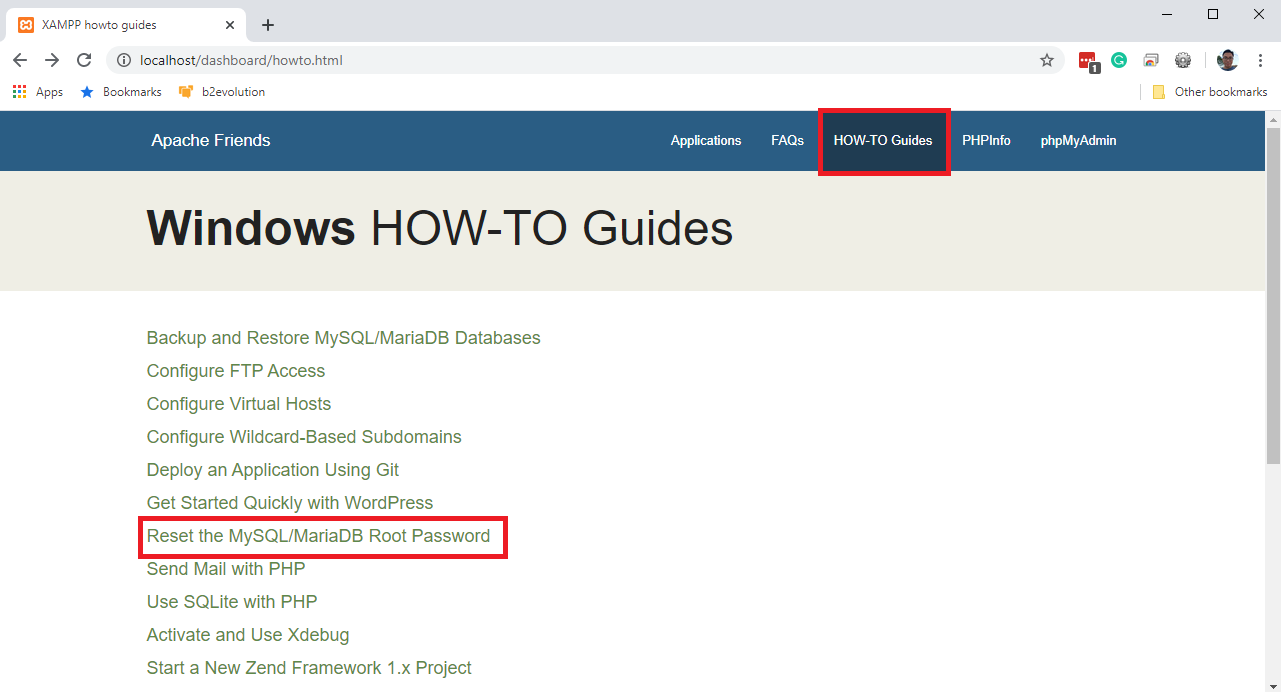Open phpMyAdmin from the navigation bar
The image size is (1281, 692).
tap(1078, 141)
